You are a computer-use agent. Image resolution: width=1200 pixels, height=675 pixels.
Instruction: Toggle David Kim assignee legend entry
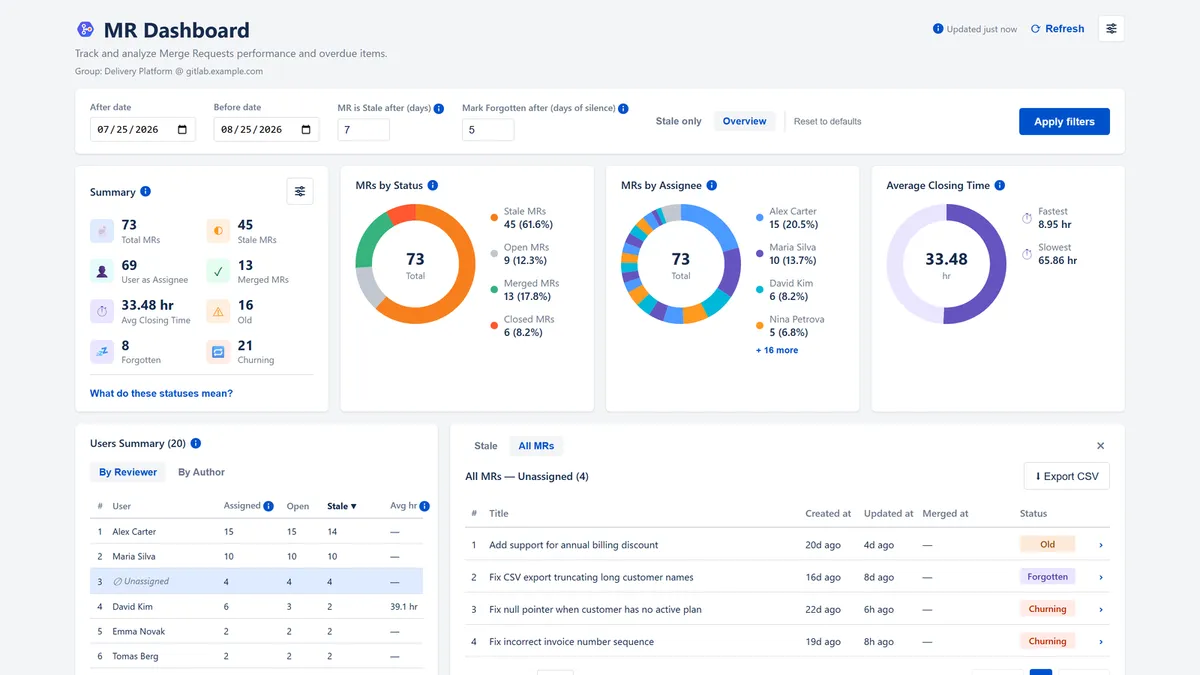784,290
